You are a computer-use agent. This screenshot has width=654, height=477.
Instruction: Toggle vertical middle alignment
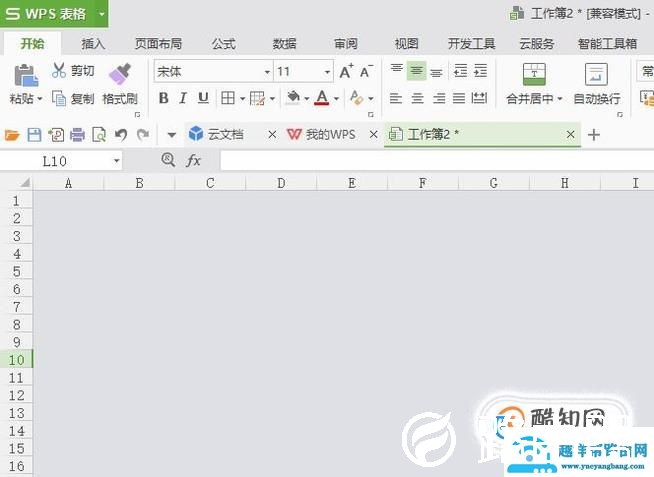click(416, 71)
